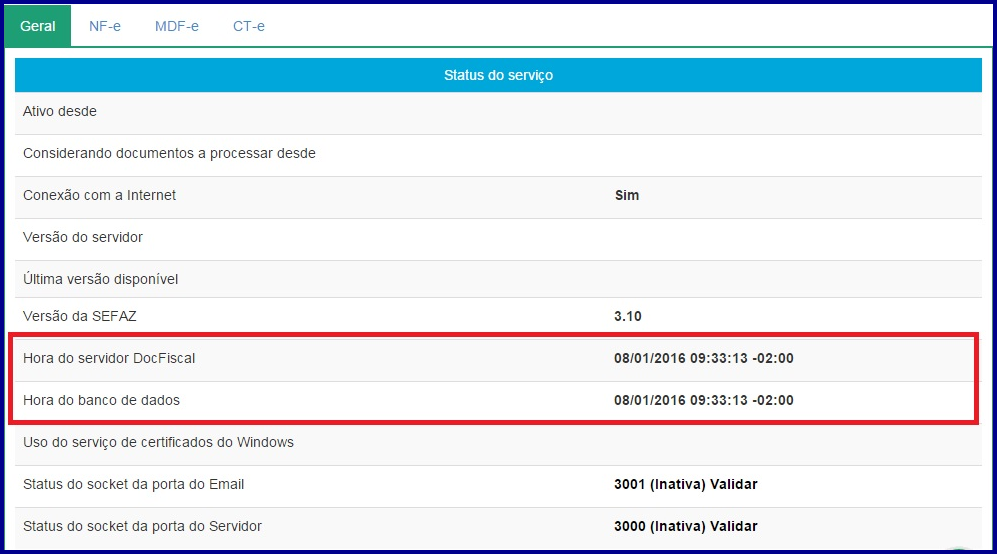The image size is (997, 554).
Task: Click the Sim internet connection value
Action: tap(627, 195)
